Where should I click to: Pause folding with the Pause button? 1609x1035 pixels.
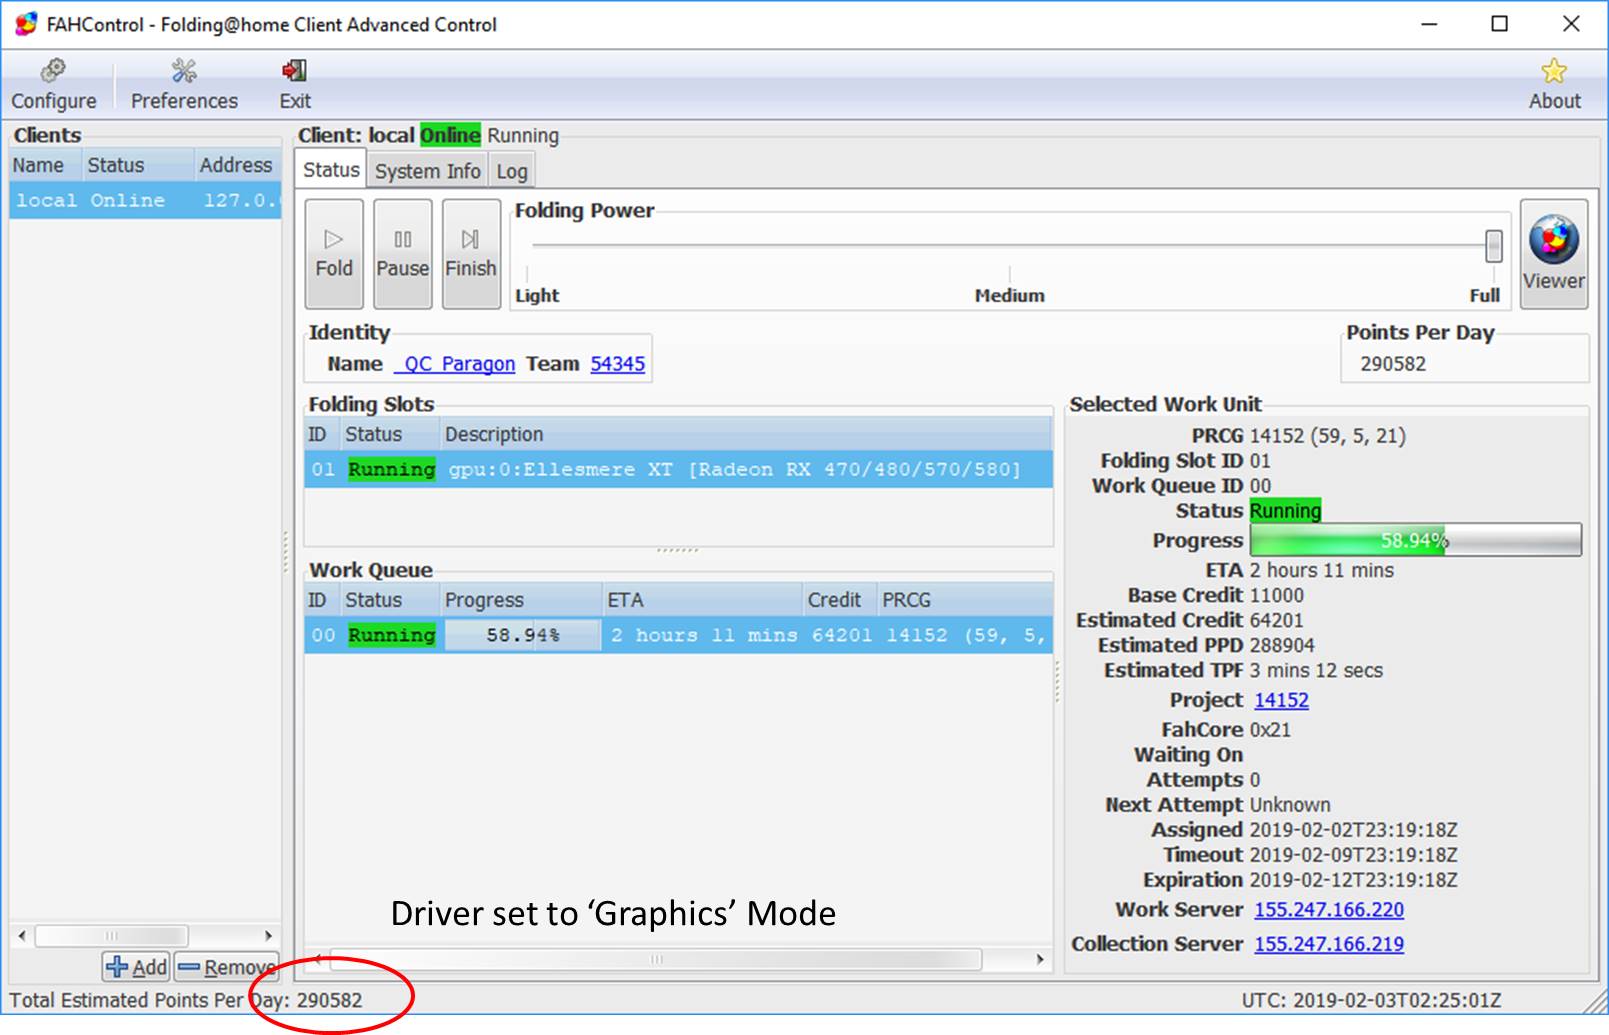tap(402, 254)
